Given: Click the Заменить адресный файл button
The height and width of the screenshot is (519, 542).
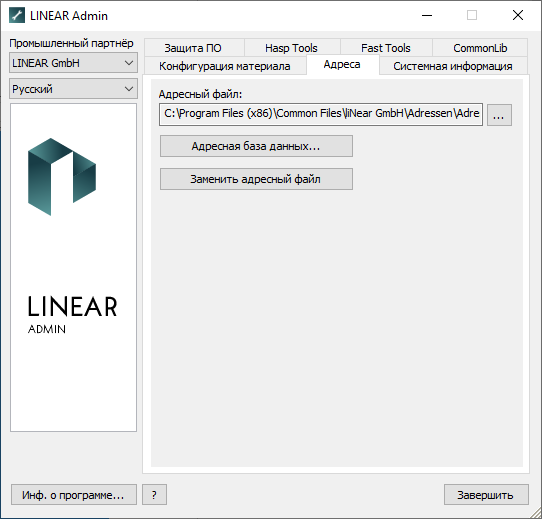Looking at the screenshot, I should (x=256, y=179).
